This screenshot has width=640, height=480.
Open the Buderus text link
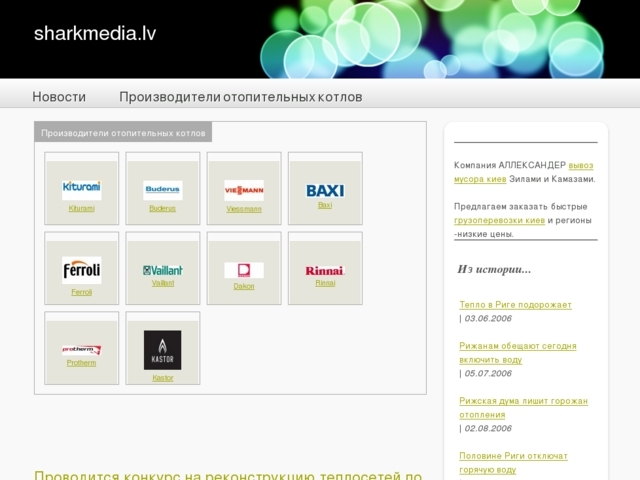pyautogui.click(x=162, y=208)
